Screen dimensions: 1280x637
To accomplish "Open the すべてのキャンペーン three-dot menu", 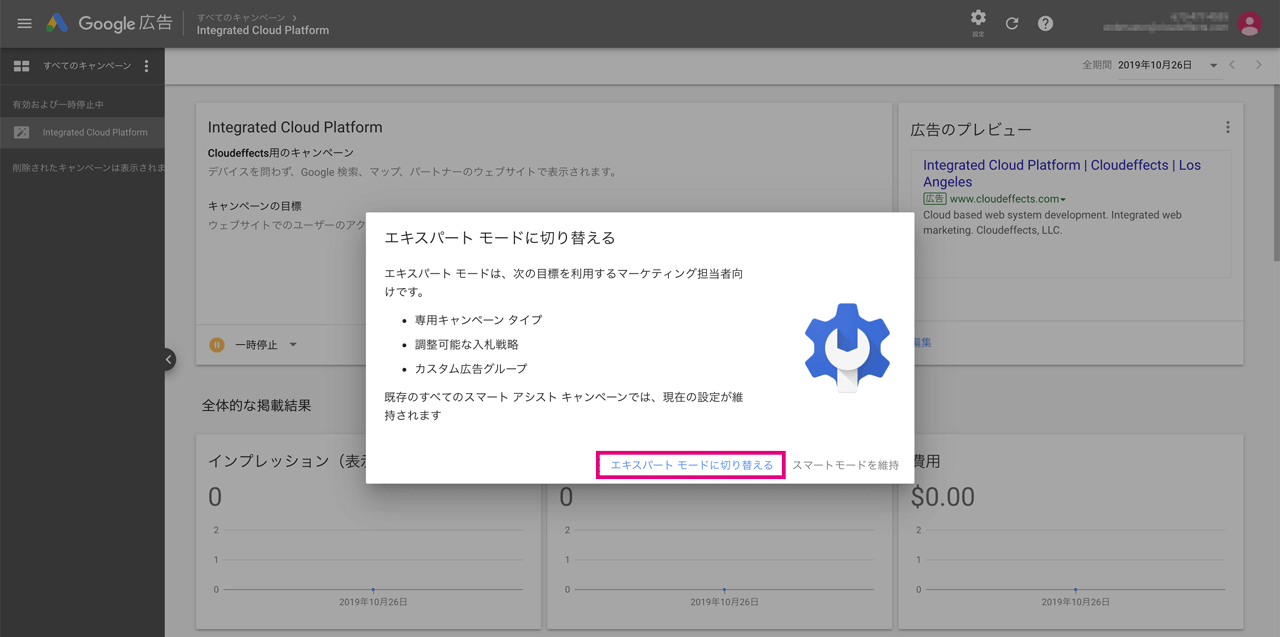I will (x=146, y=66).
